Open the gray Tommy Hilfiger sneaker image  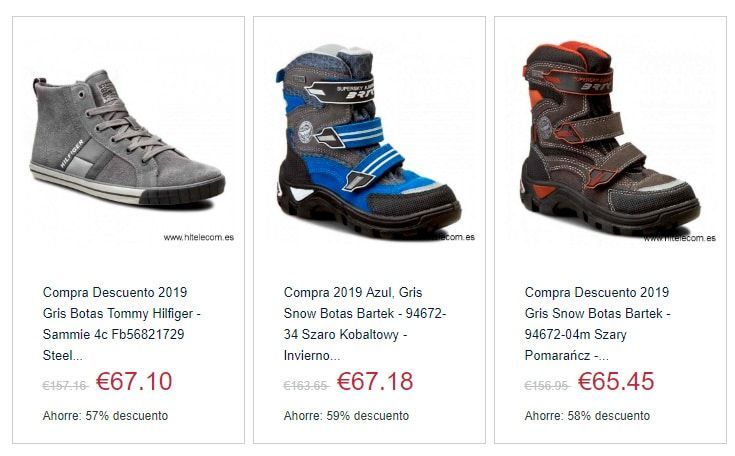pos(128,137)
